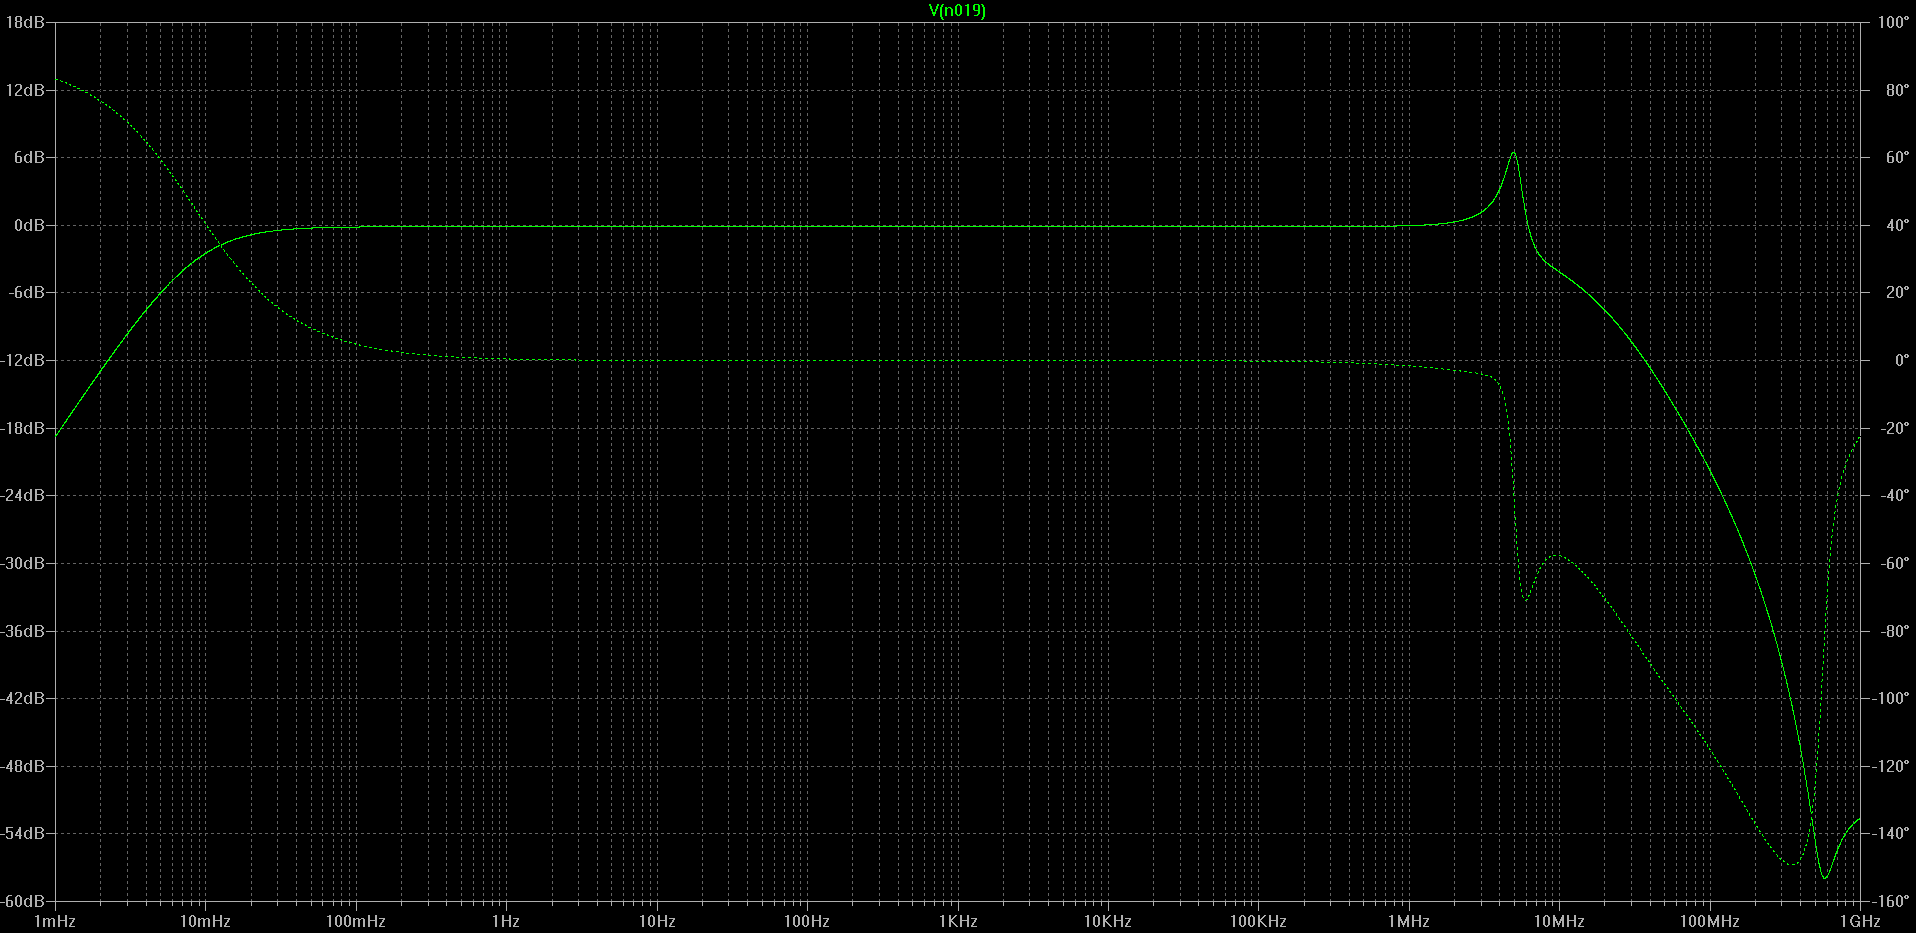The width and height of the screenshot is (1916, 933).
Task: Click the 6dB left axis label
Action: 29,158
